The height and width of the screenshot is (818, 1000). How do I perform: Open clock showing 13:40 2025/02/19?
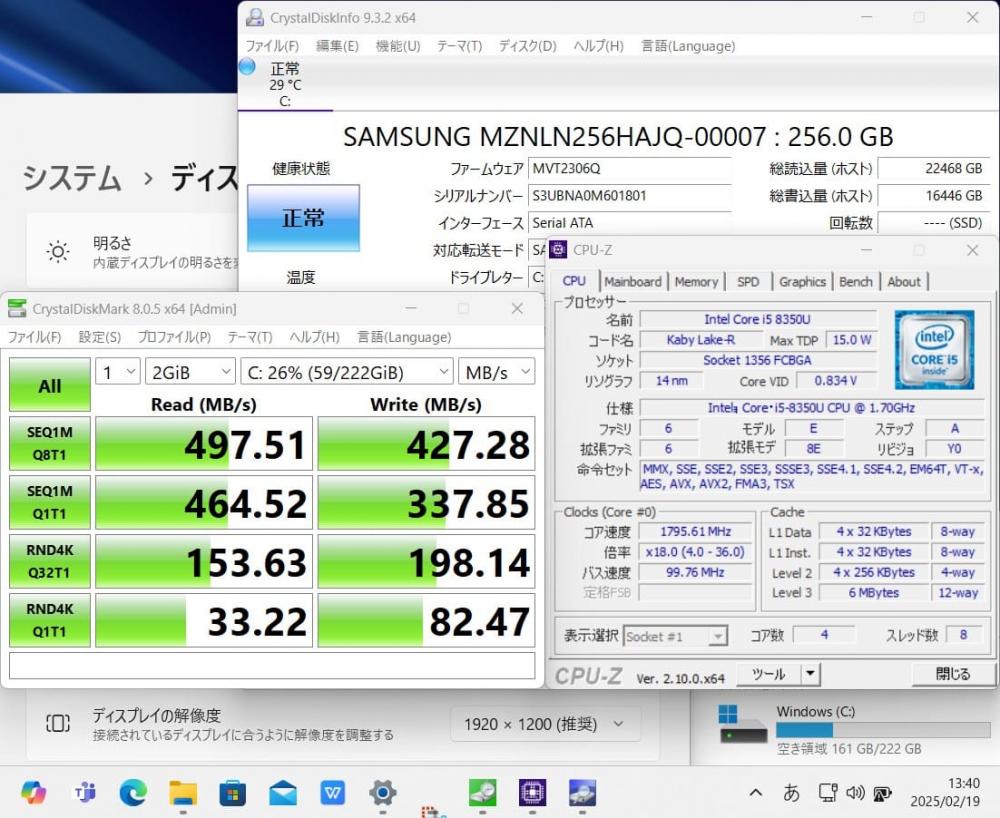coord(945,792)
